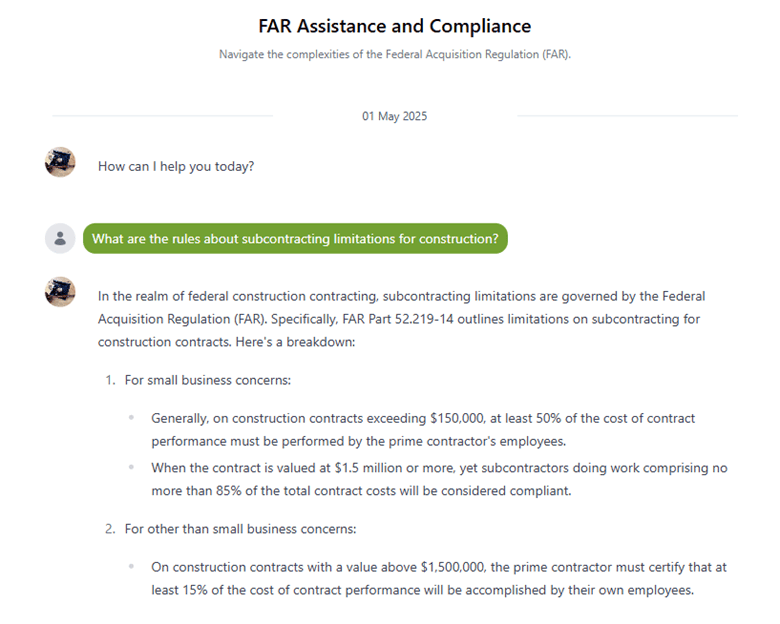Click the number "1." list marker
Image resolution: width=780 pixels, height=624 pixels.
(111, 380)
